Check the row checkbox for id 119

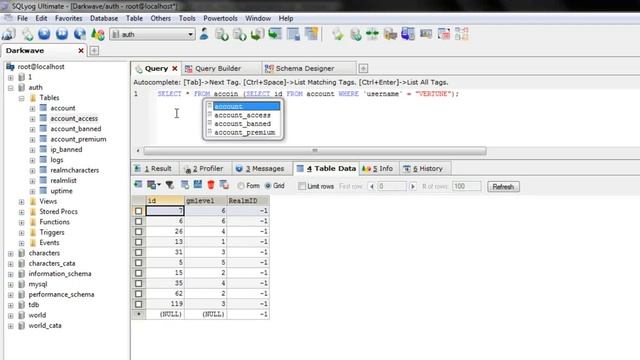point(138,304)
